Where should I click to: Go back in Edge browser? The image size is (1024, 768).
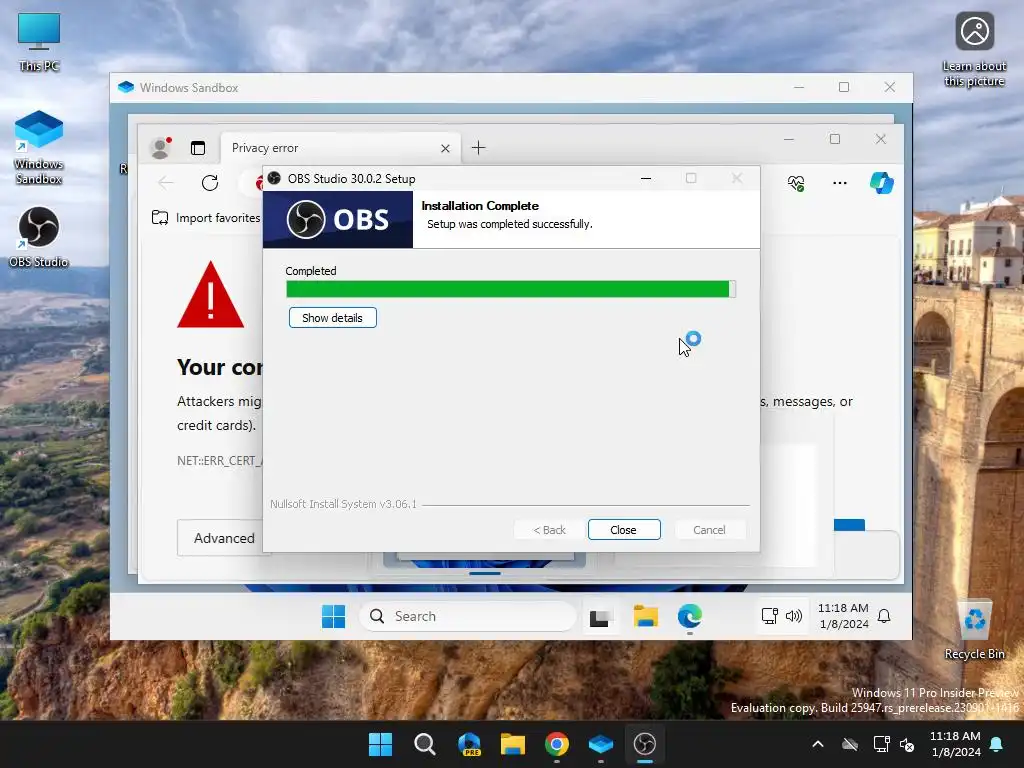click(x=166, y=183)
